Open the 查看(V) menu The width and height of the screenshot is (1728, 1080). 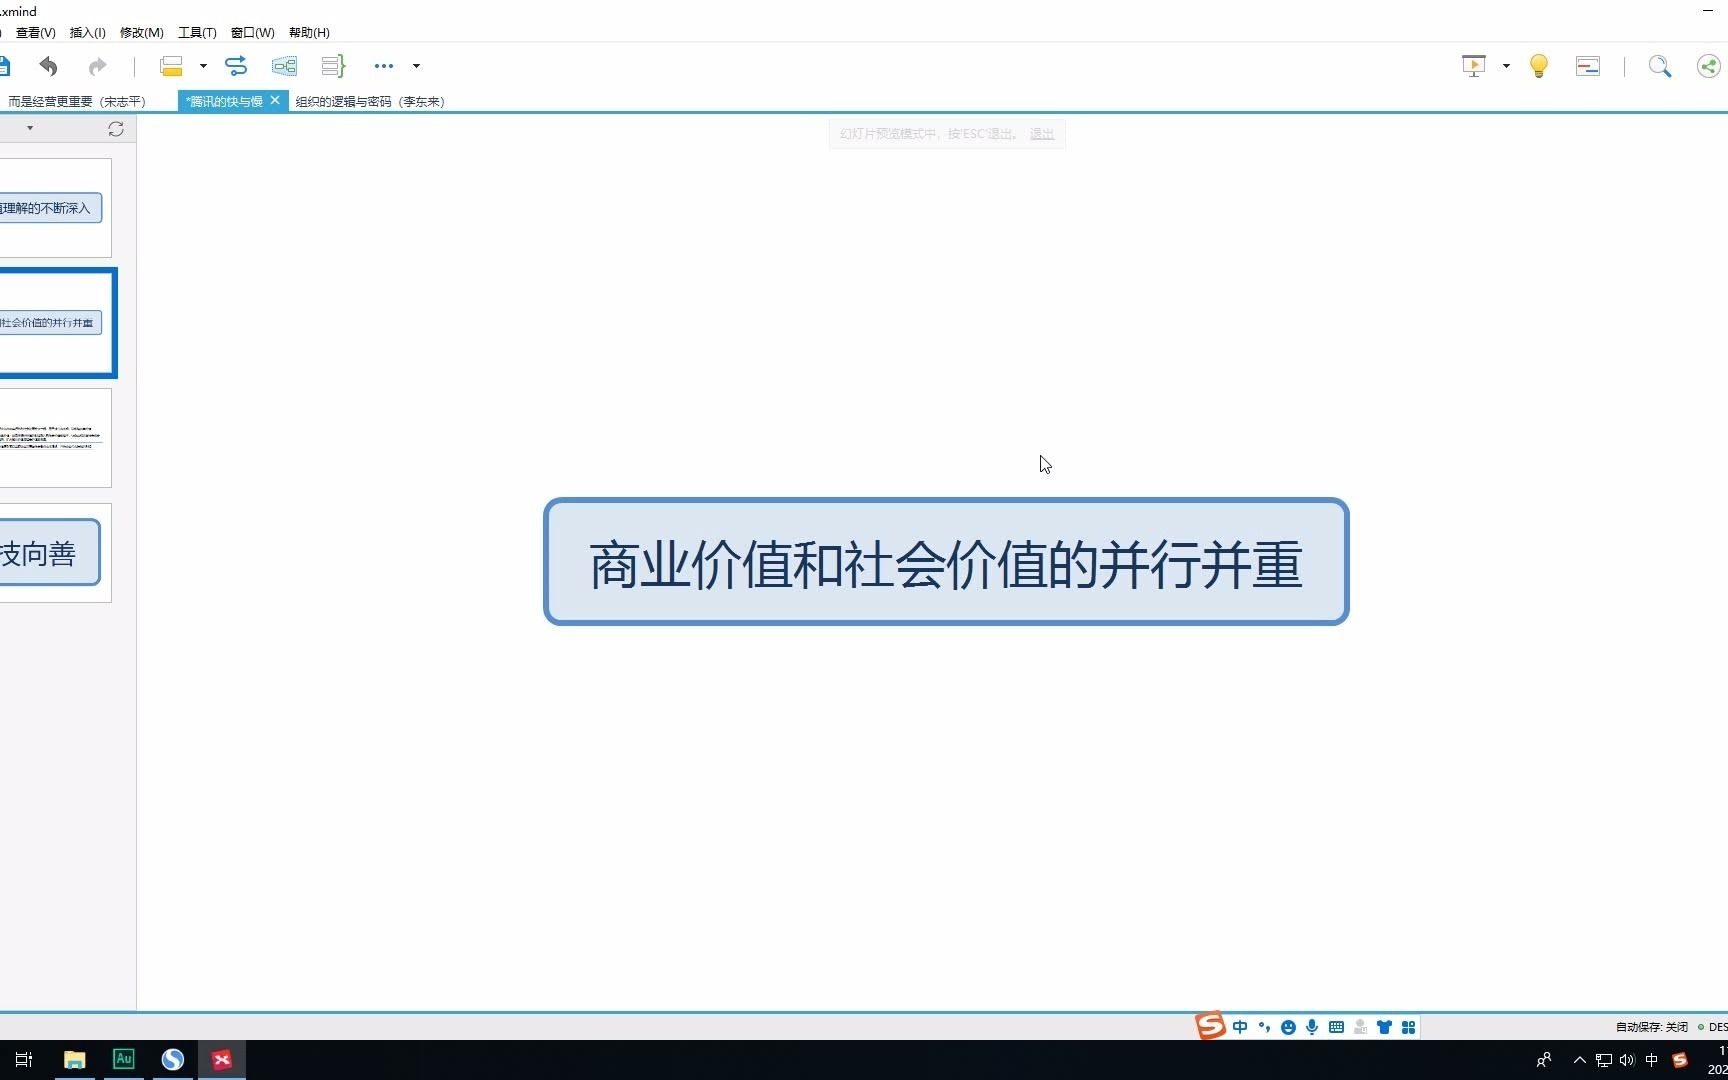(36, 32)
